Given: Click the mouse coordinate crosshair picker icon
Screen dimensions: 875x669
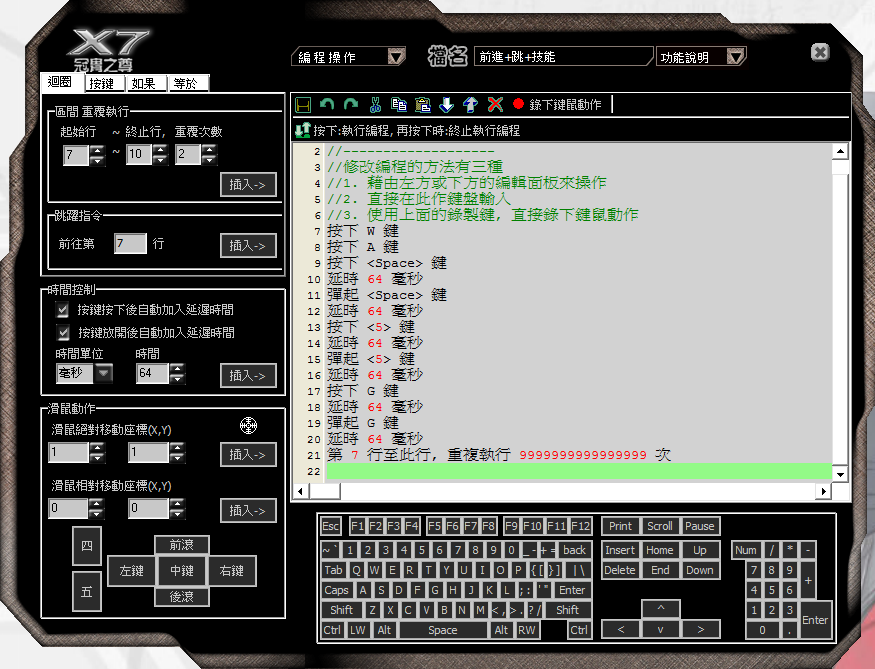Looking at the screenshot, I should [249, 426].
